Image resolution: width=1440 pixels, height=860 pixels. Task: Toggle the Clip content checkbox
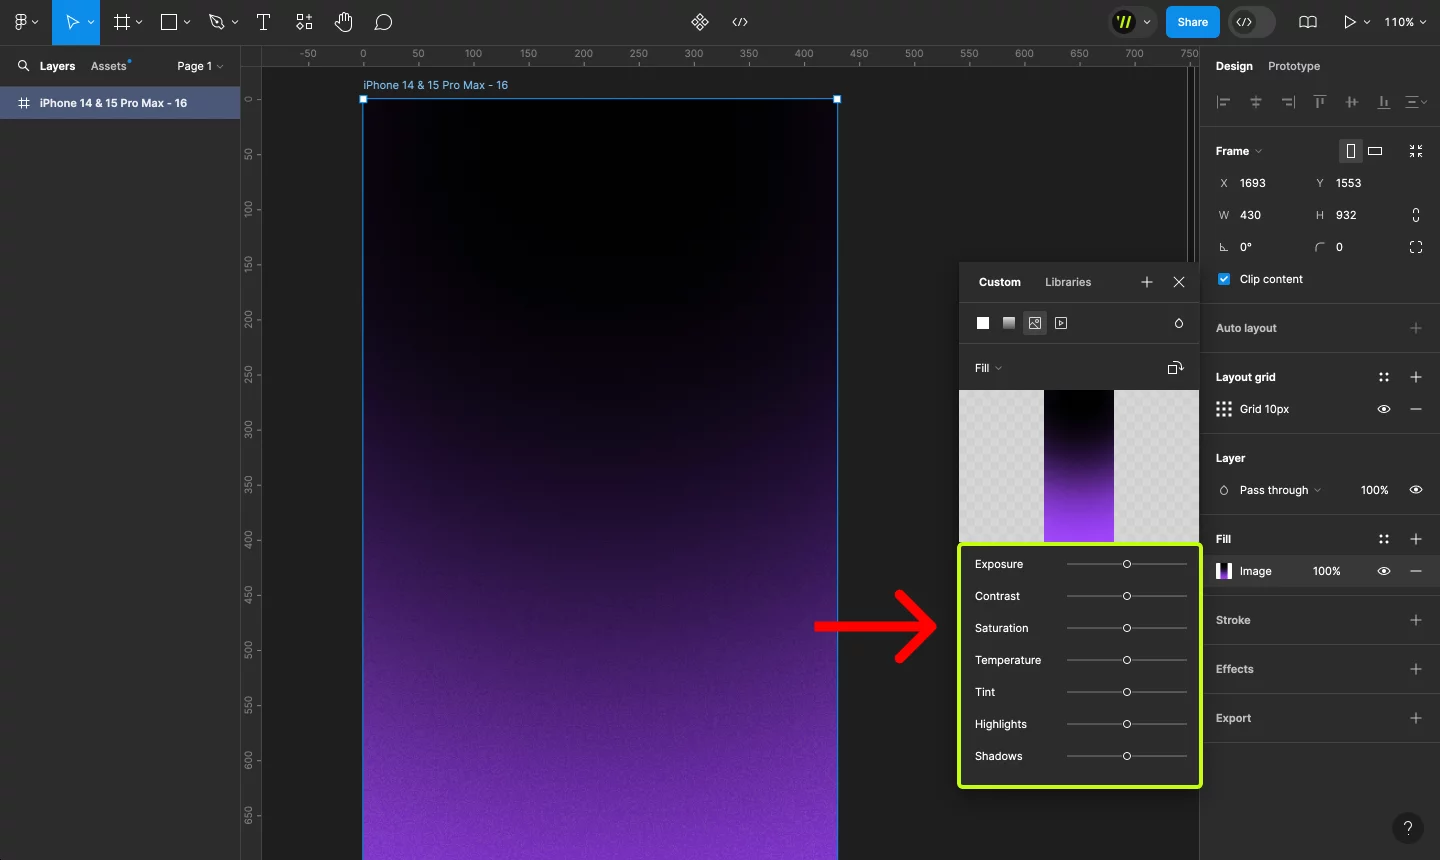click(1224, 279)
